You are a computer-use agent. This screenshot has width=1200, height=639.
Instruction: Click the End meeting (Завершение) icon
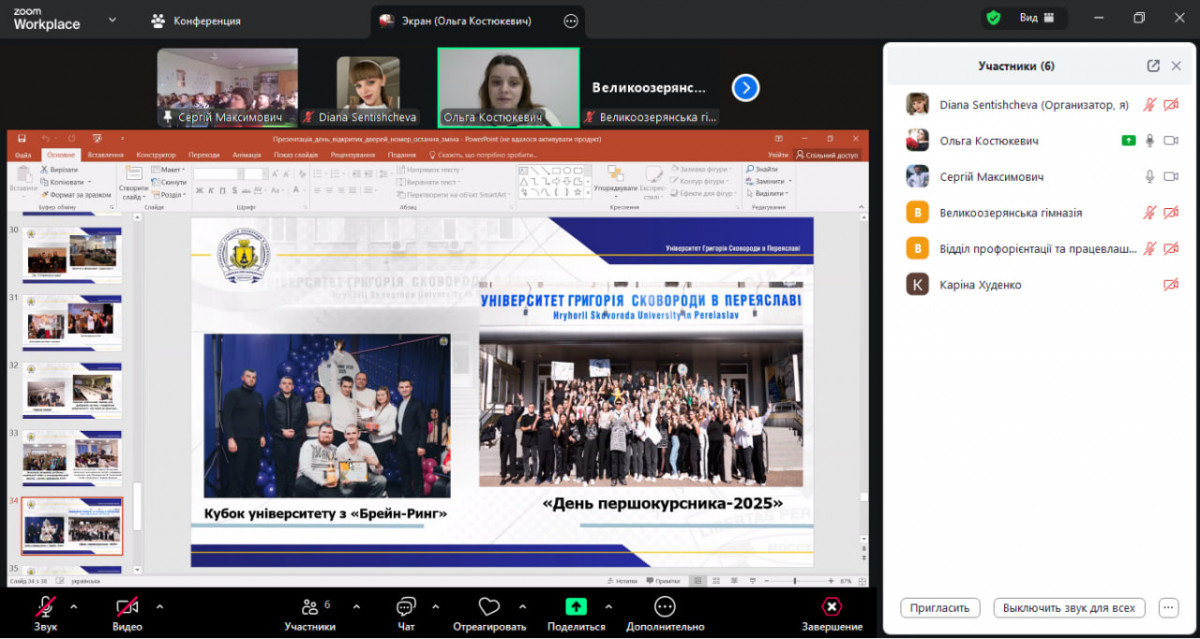832,606
